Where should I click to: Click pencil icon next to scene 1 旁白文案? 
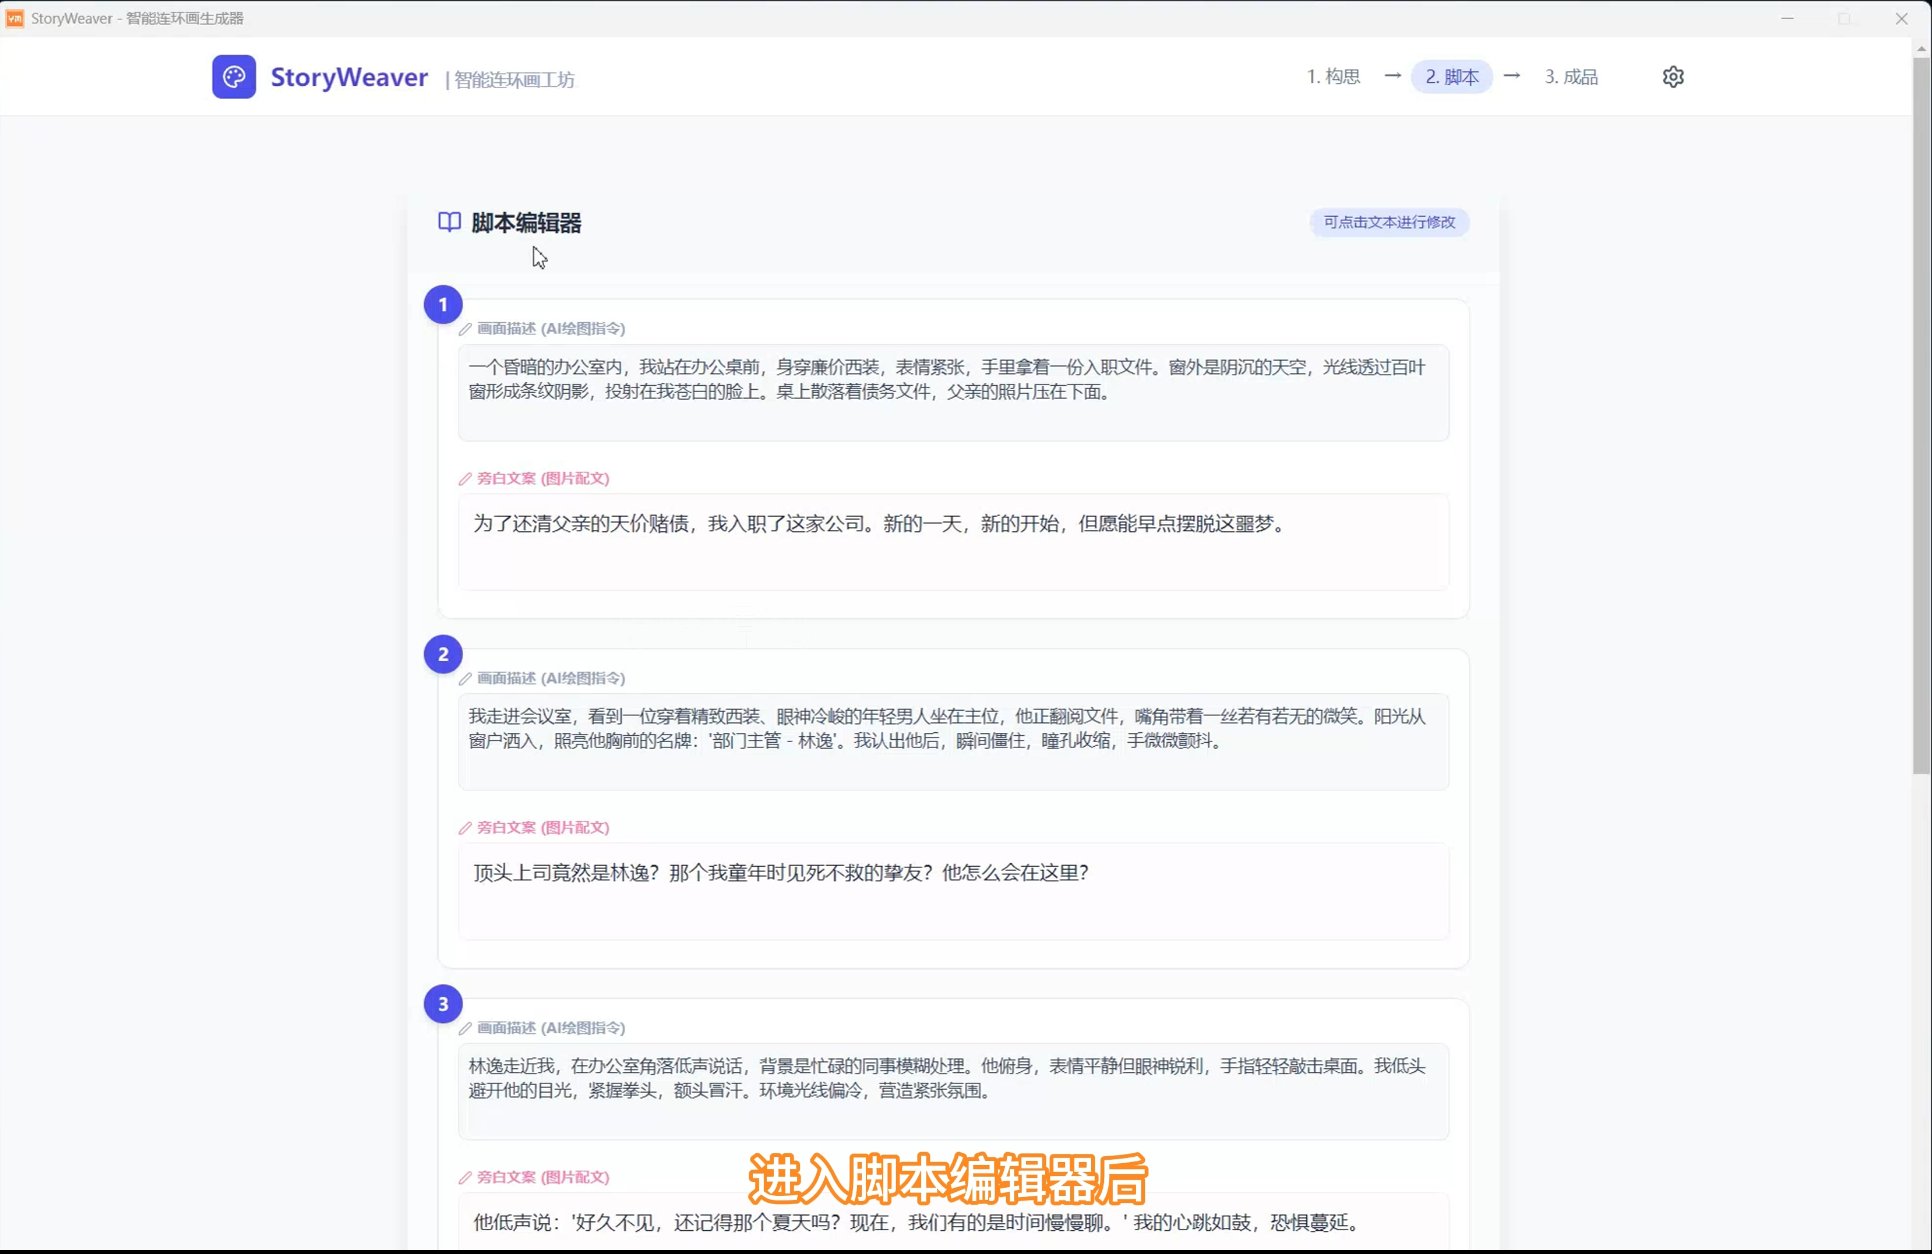pos(465,479)
